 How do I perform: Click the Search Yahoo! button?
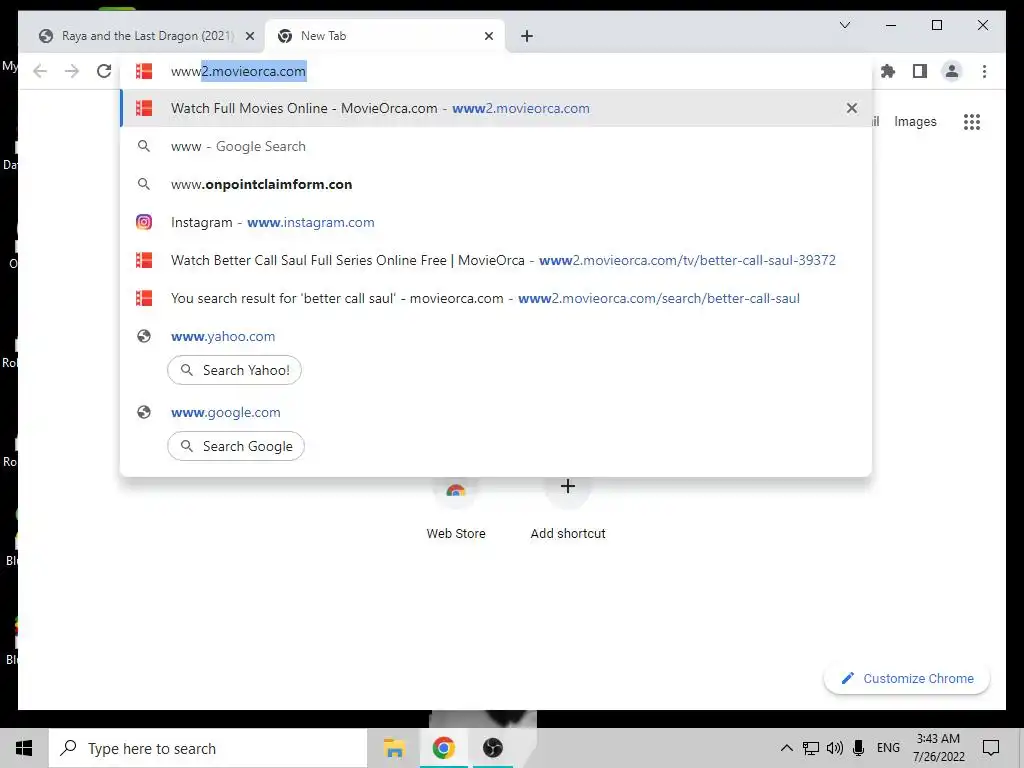tap(234, 370)
